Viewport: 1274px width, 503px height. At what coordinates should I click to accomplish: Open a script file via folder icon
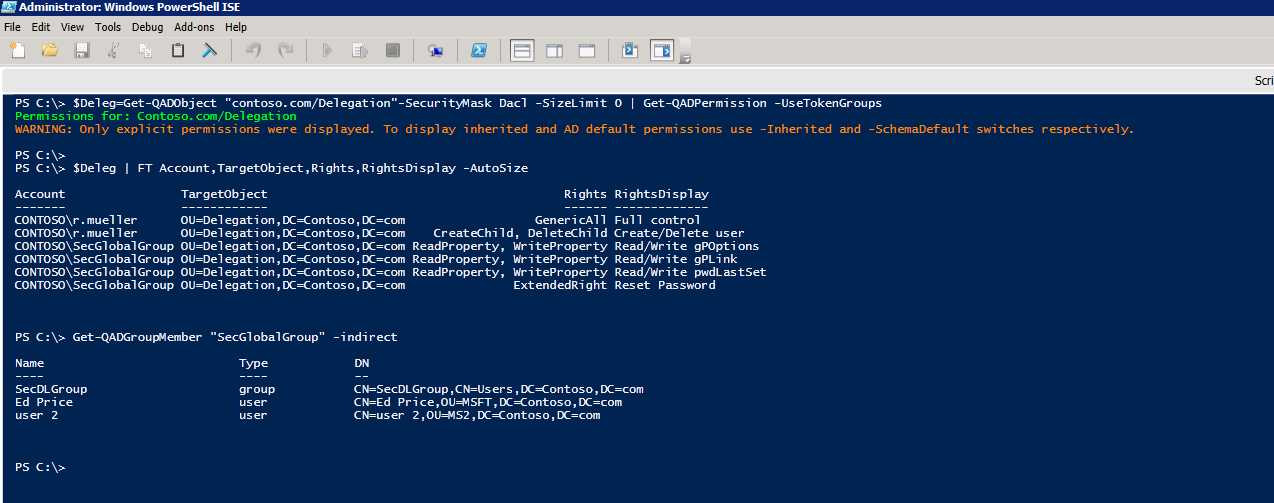(x=49, y=50)
